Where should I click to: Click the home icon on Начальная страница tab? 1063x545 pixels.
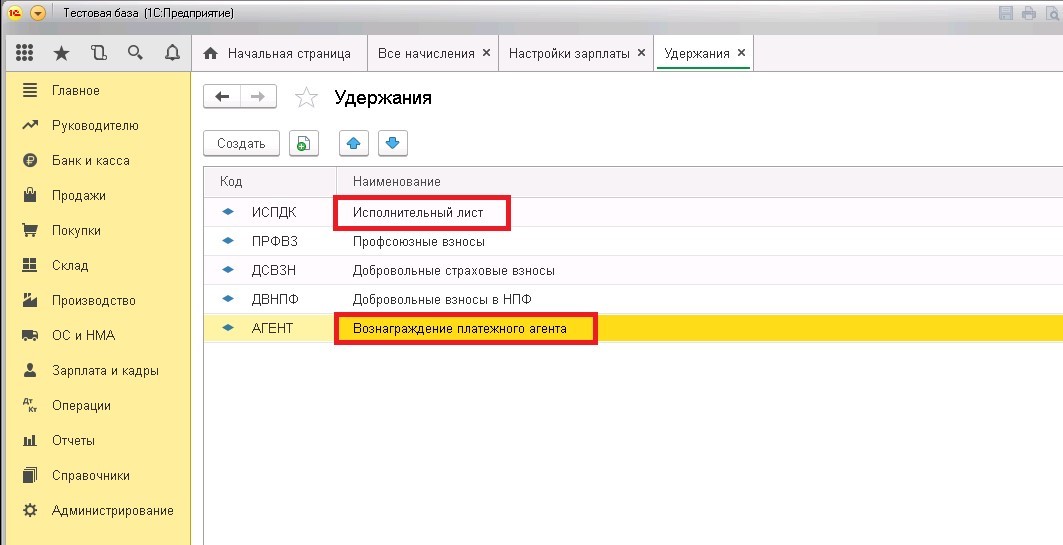(211, 54)
